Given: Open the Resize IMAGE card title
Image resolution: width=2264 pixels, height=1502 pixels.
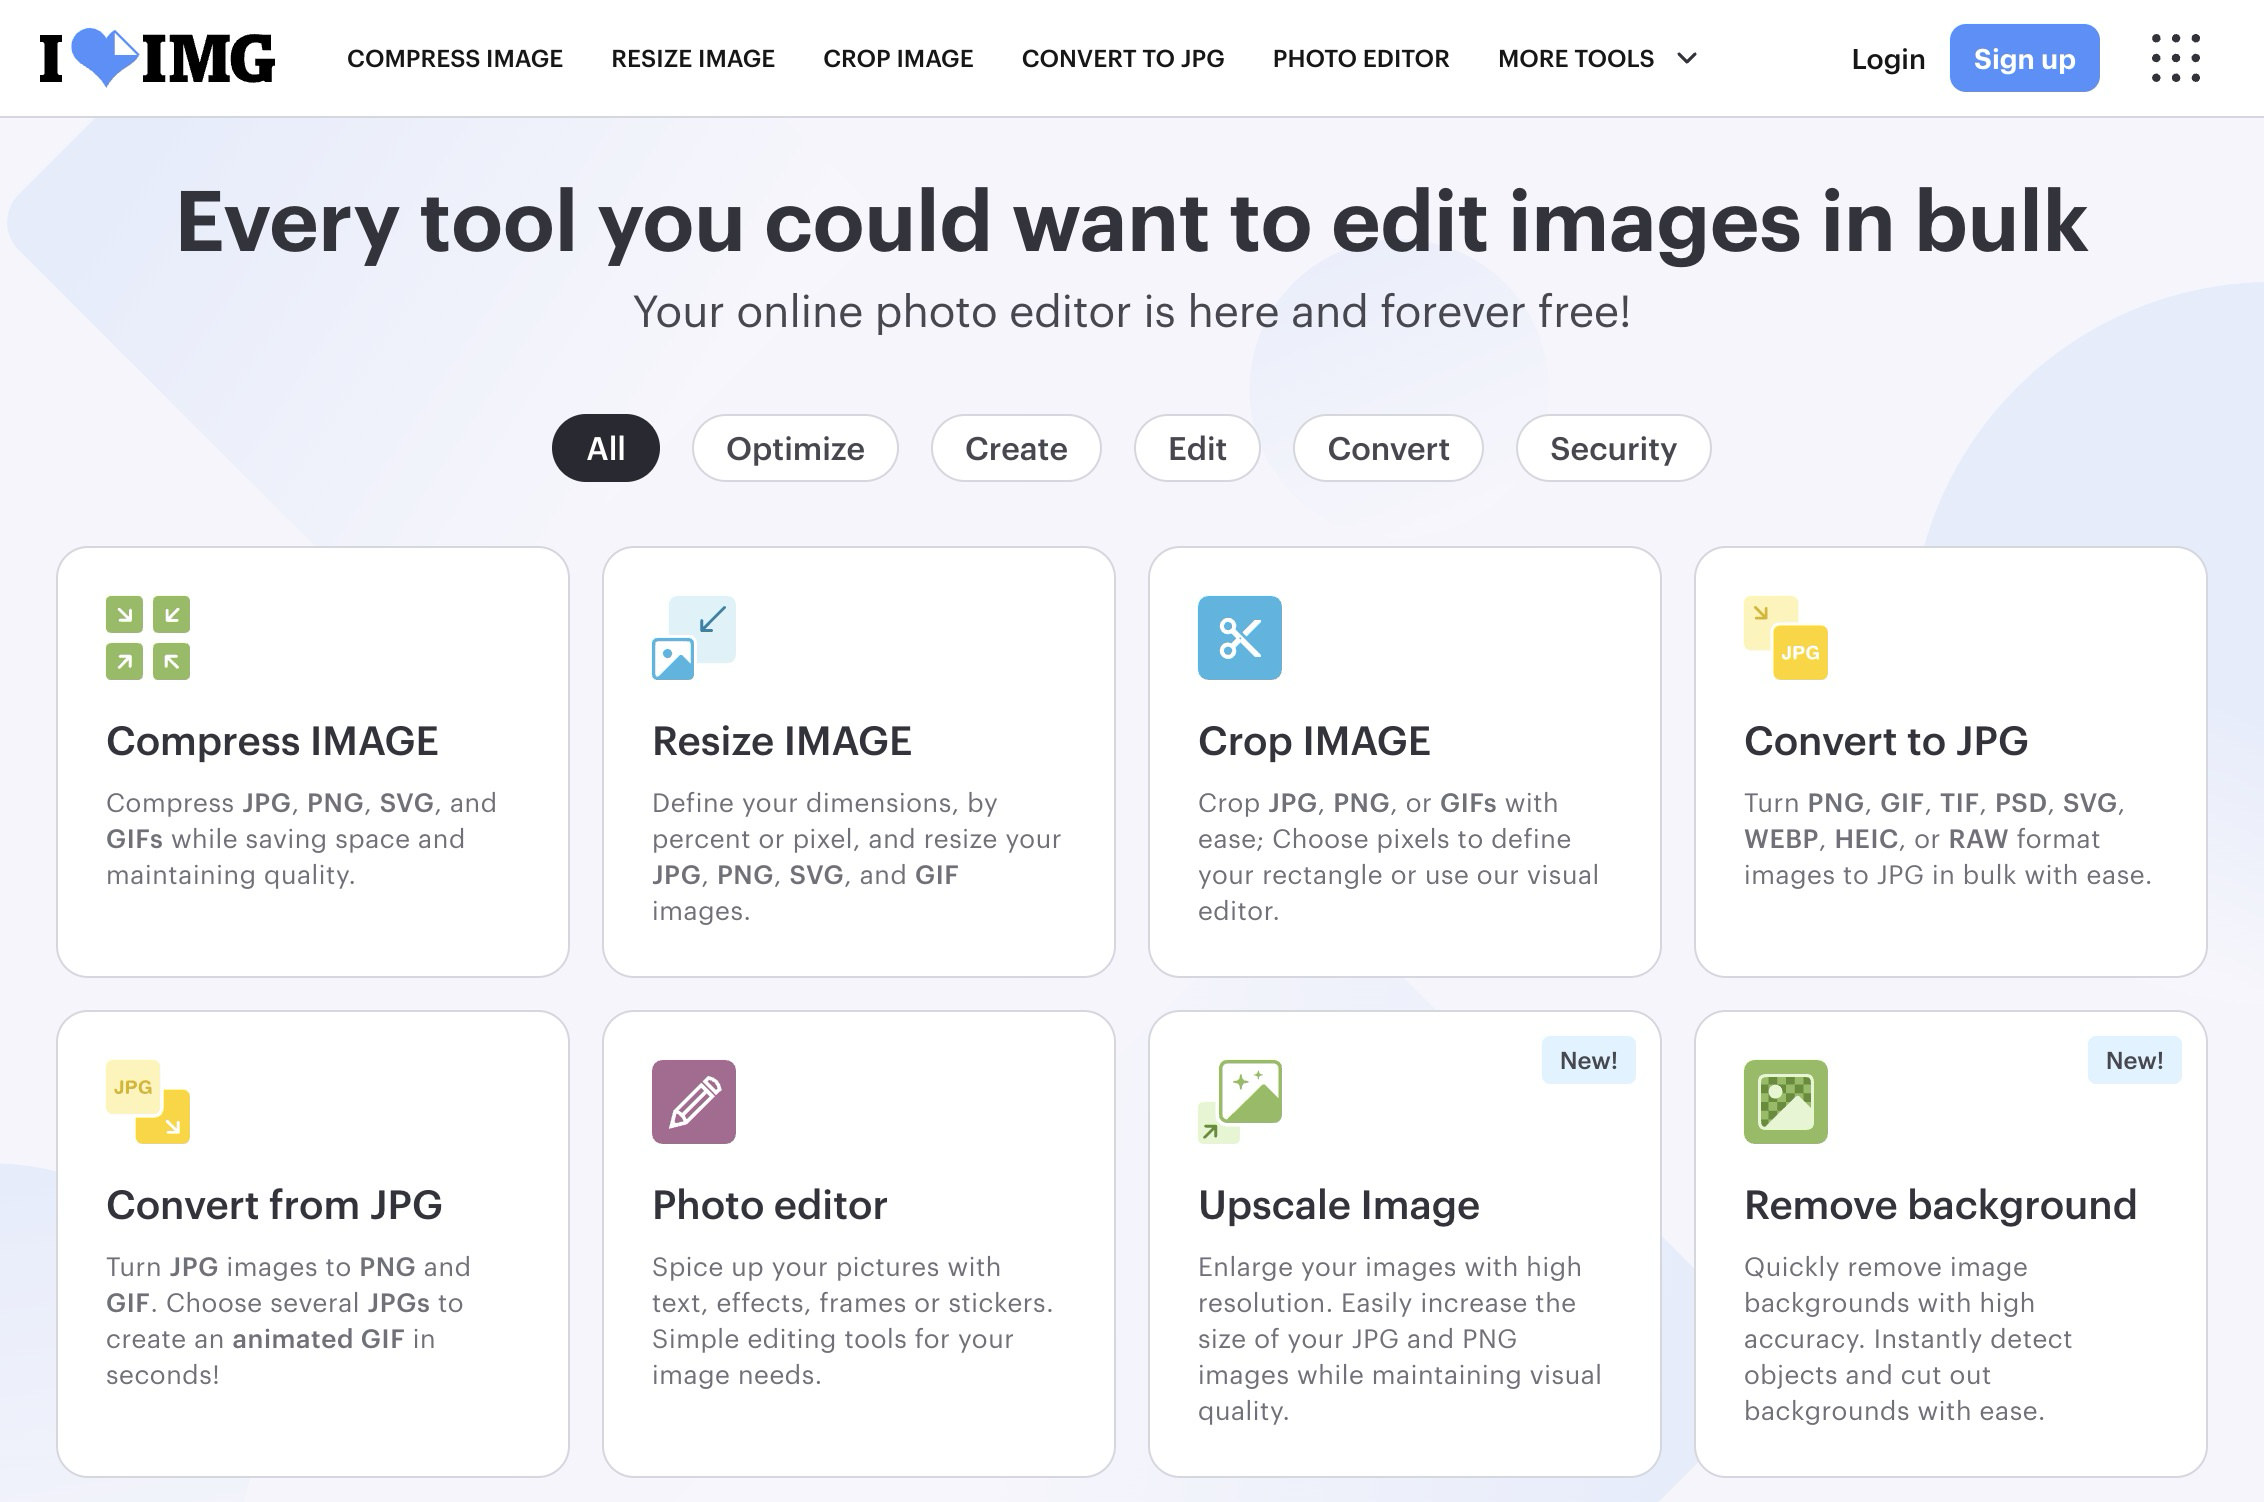Looking at the screenshot, I should pyautogui.click(x=782, y=741).
